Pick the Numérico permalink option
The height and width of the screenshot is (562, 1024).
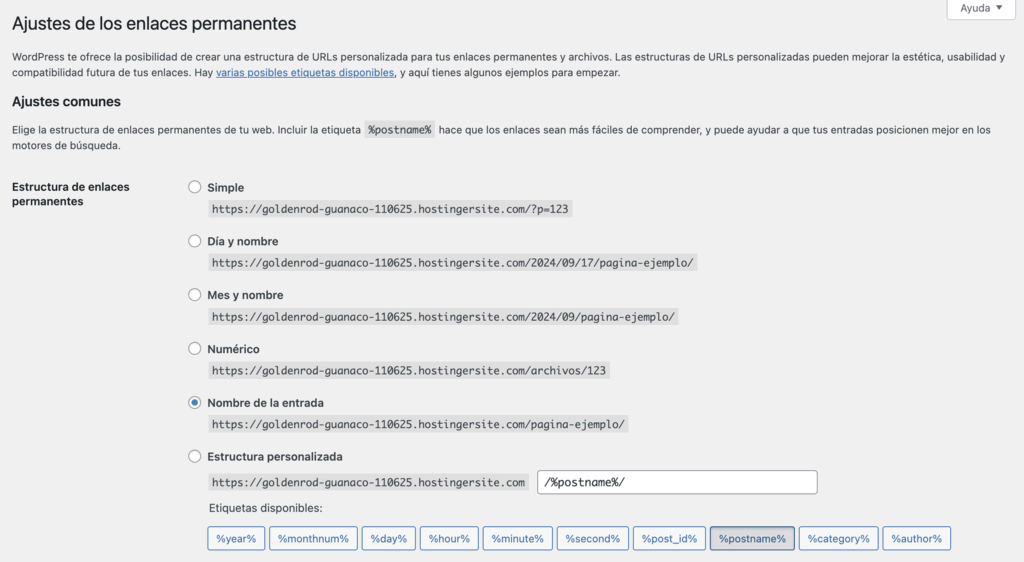tap(195, 349)
